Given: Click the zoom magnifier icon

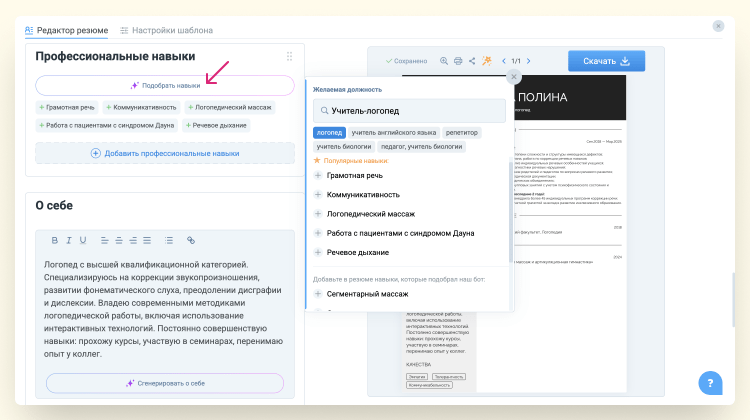Looking at the screenshot, I should tap(444, 61).
